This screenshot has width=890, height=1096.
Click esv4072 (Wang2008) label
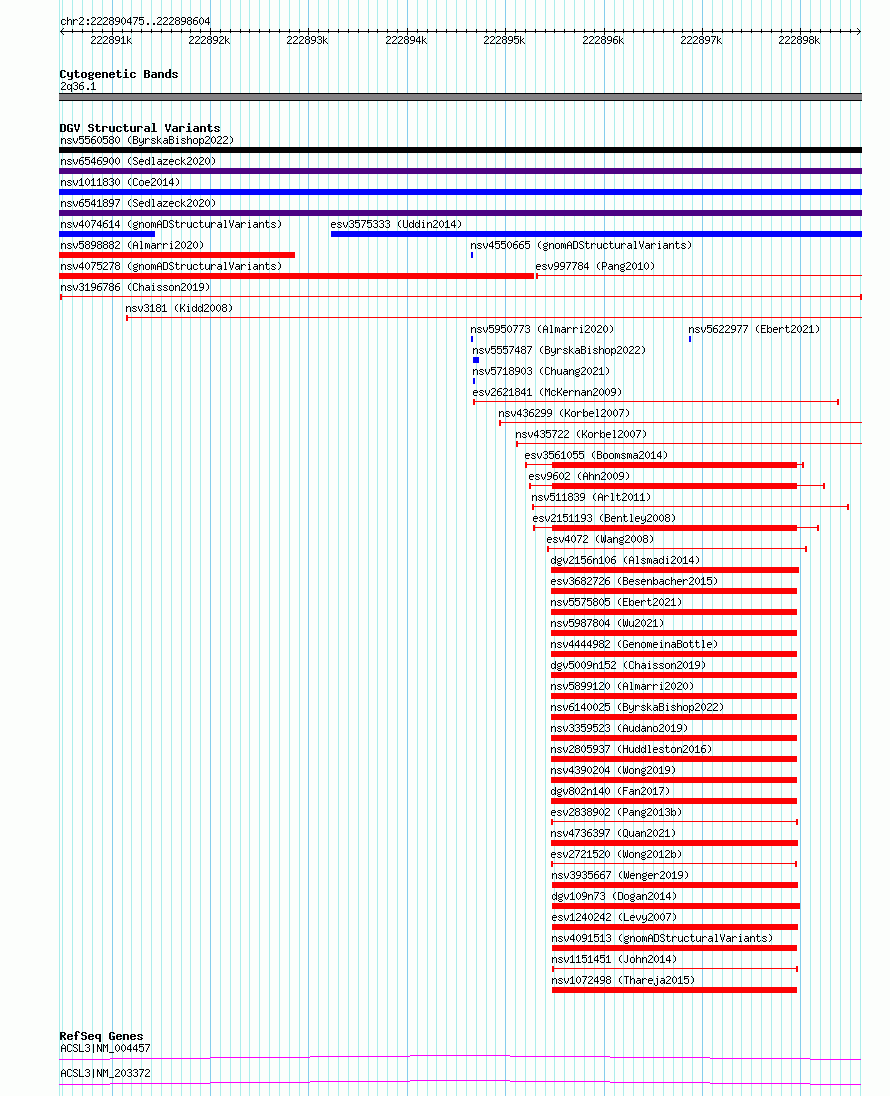click(600, 539)
